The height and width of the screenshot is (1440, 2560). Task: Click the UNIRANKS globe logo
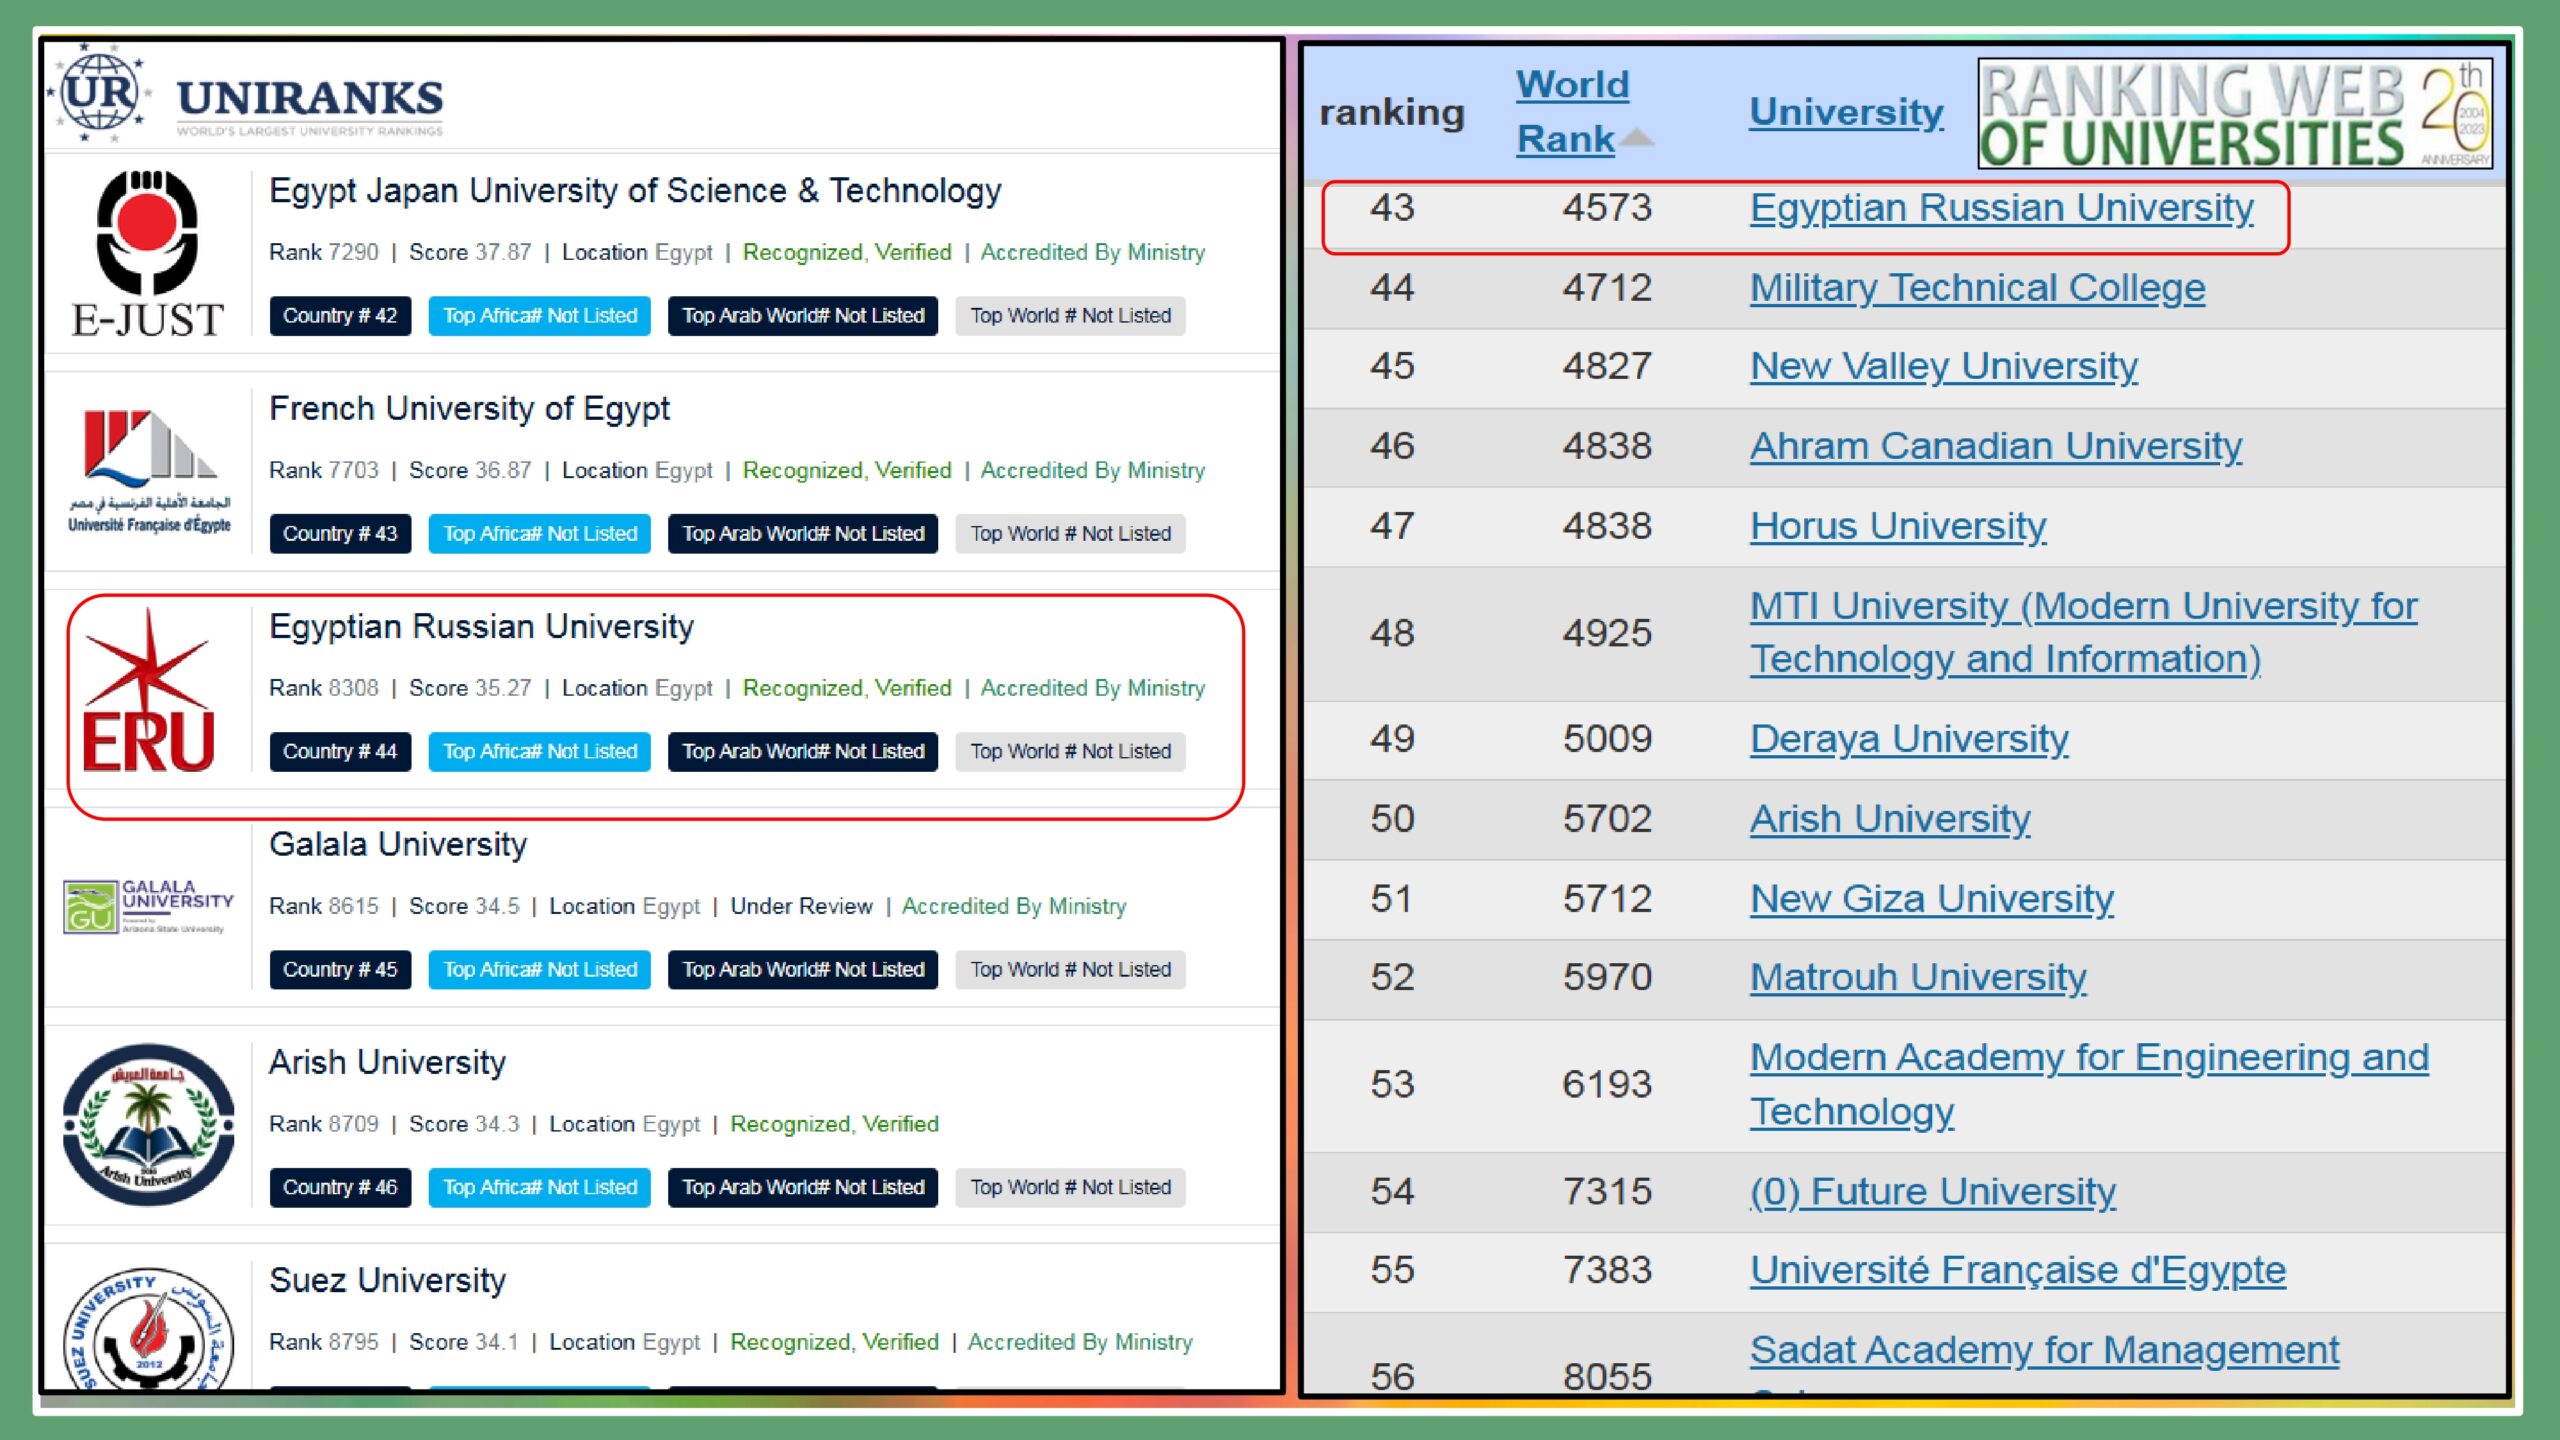[98, 93]
